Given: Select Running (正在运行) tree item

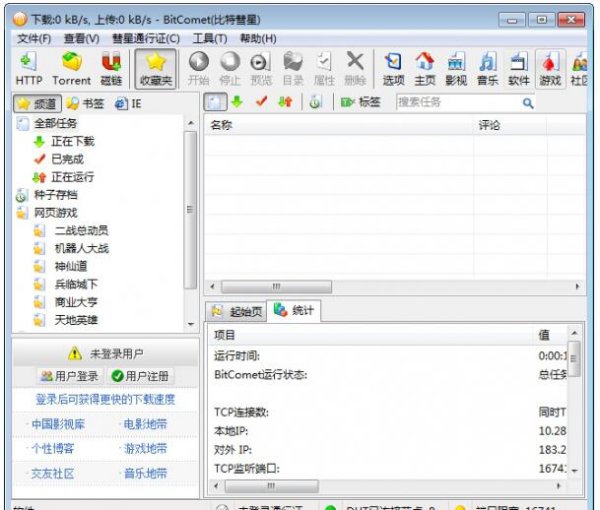Looking at the screenshot, I should tap(73, 177).
